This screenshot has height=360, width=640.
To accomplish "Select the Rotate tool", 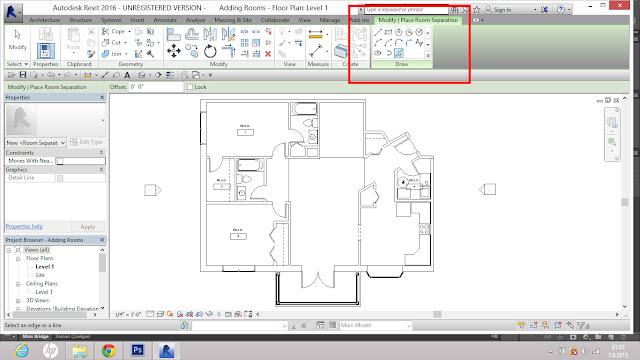I will click(x=210, y=51).
